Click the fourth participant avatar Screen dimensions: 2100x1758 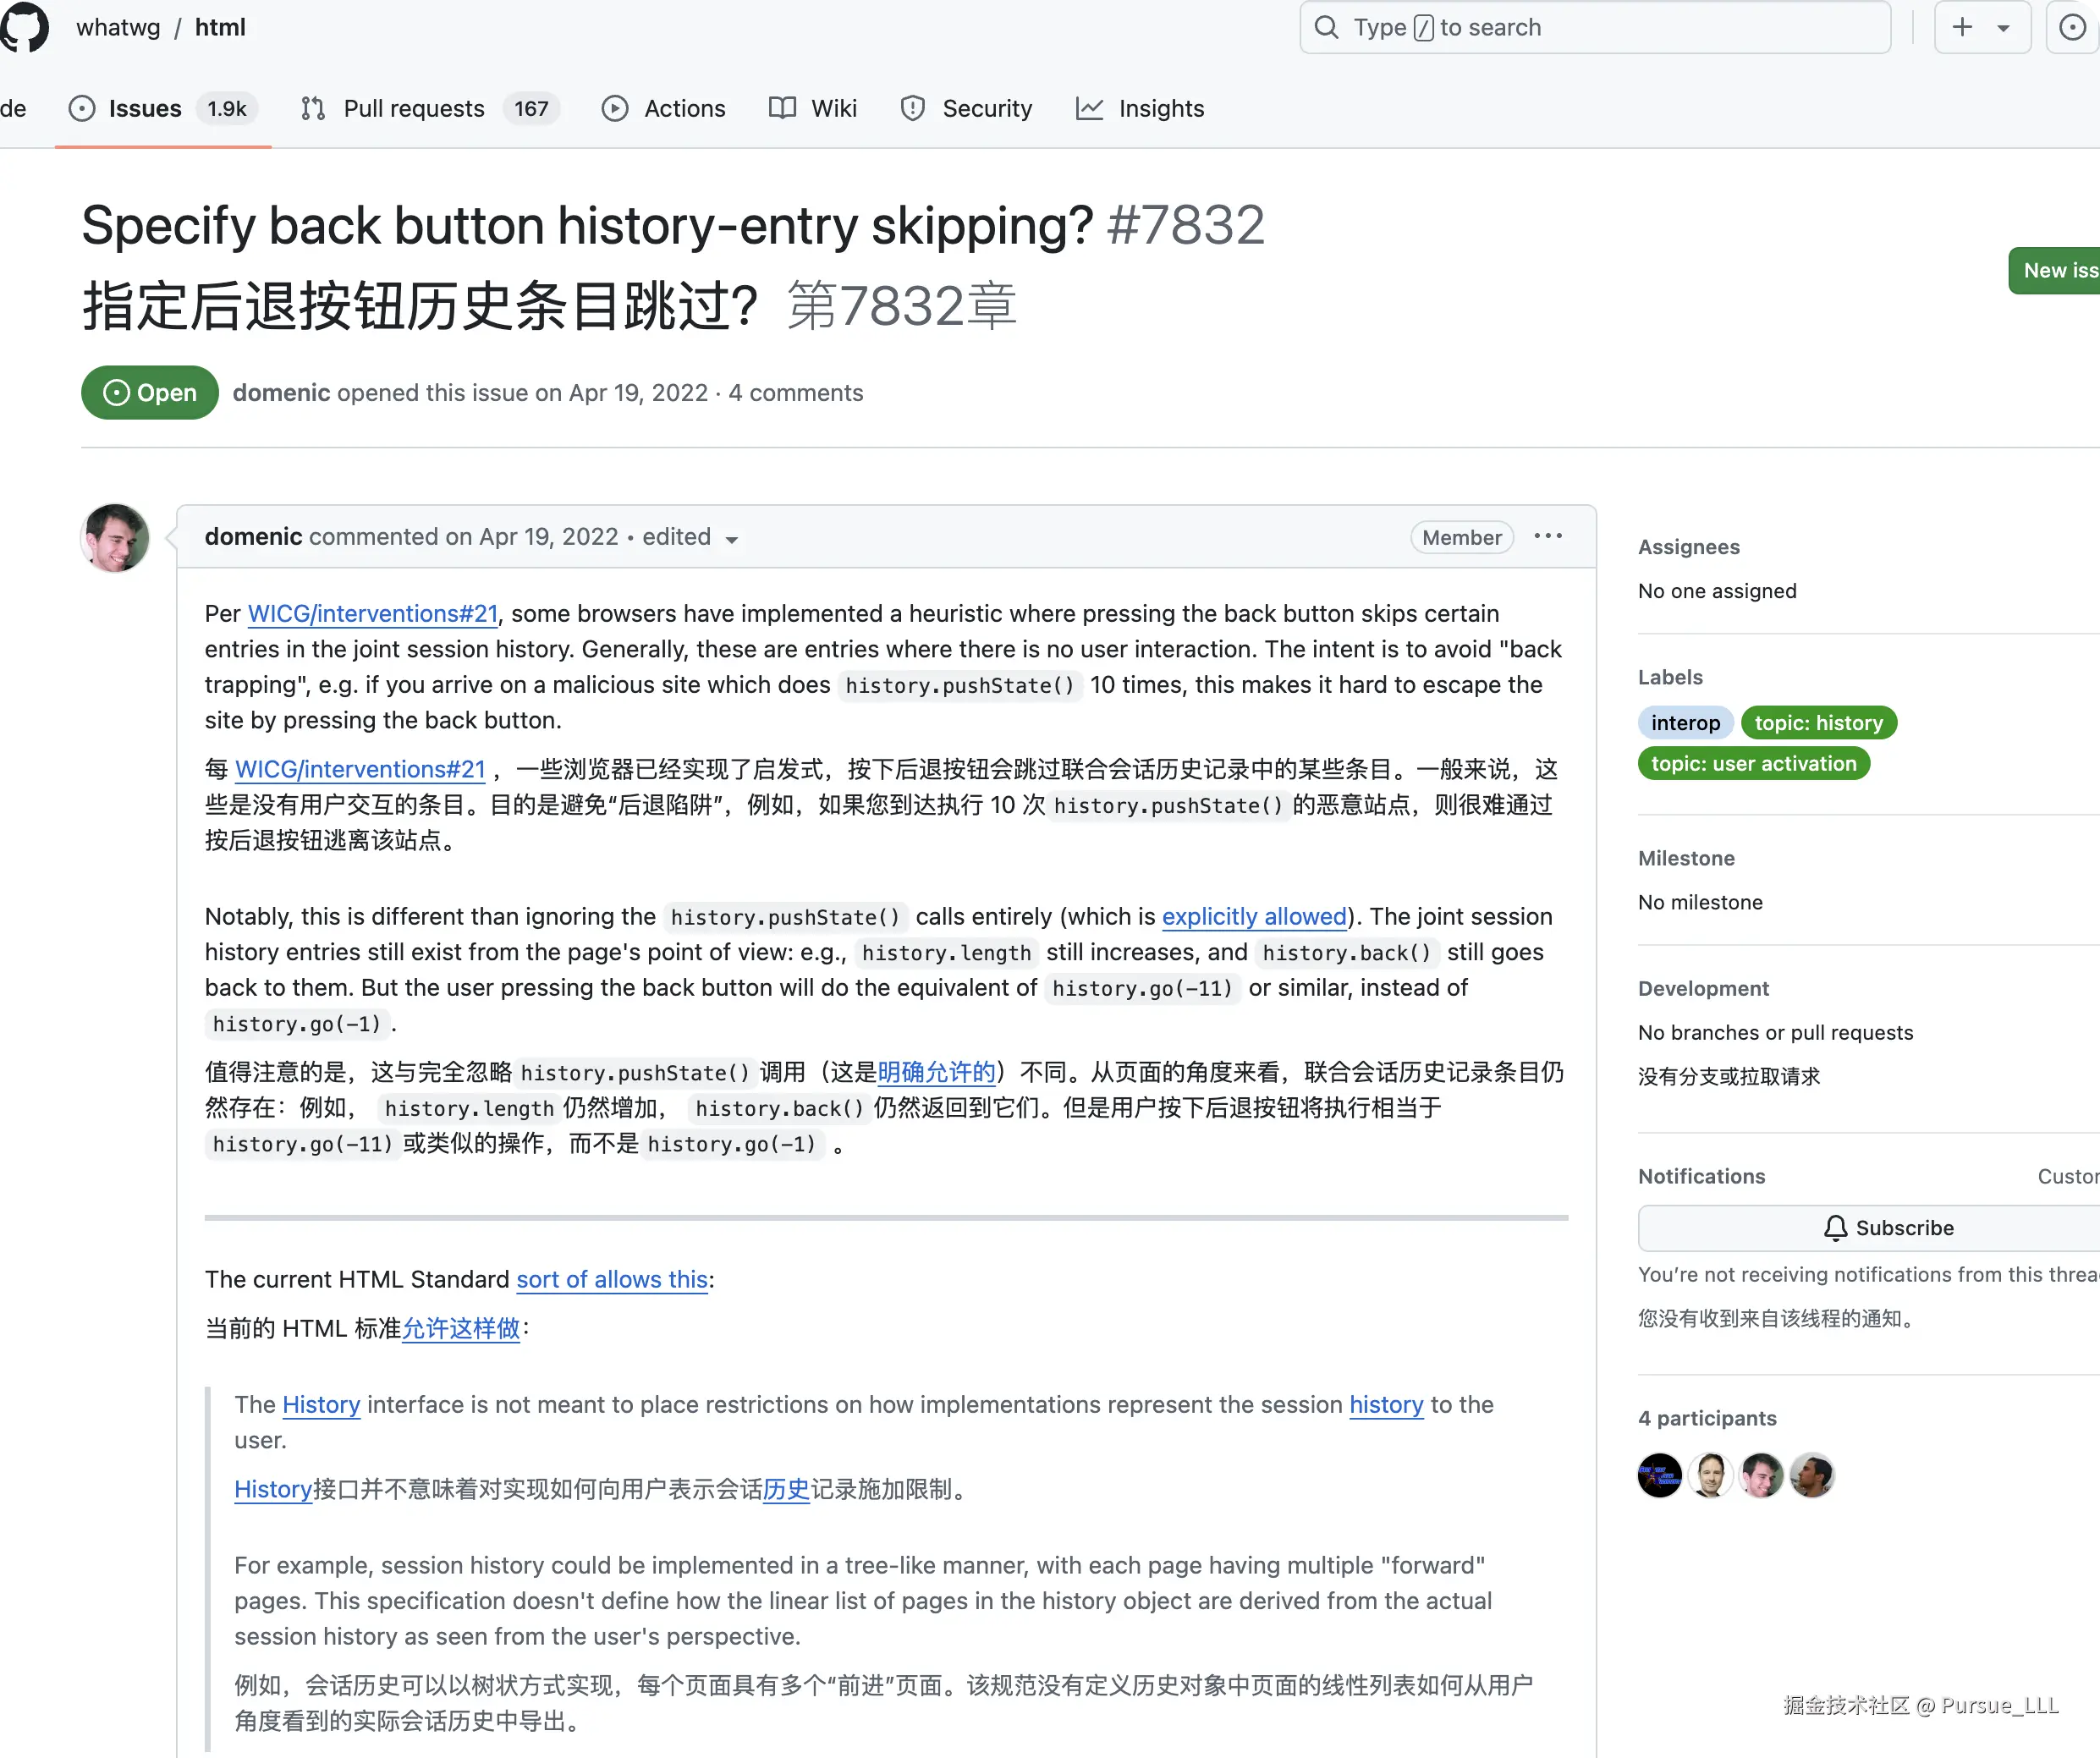[1811, 1475]
